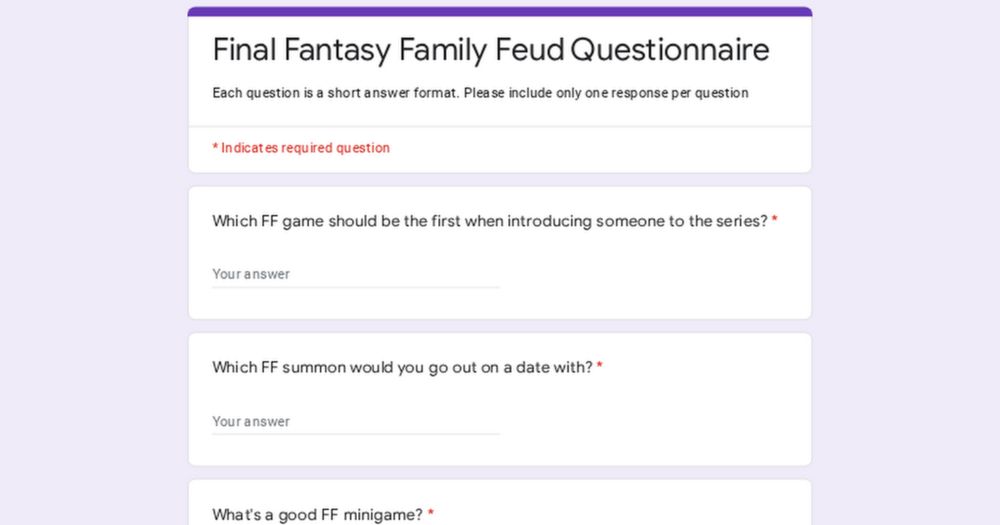Click the gap between the first and second question cards
The height and width of the screenshot is (525, 1000).
pos(500,326)
